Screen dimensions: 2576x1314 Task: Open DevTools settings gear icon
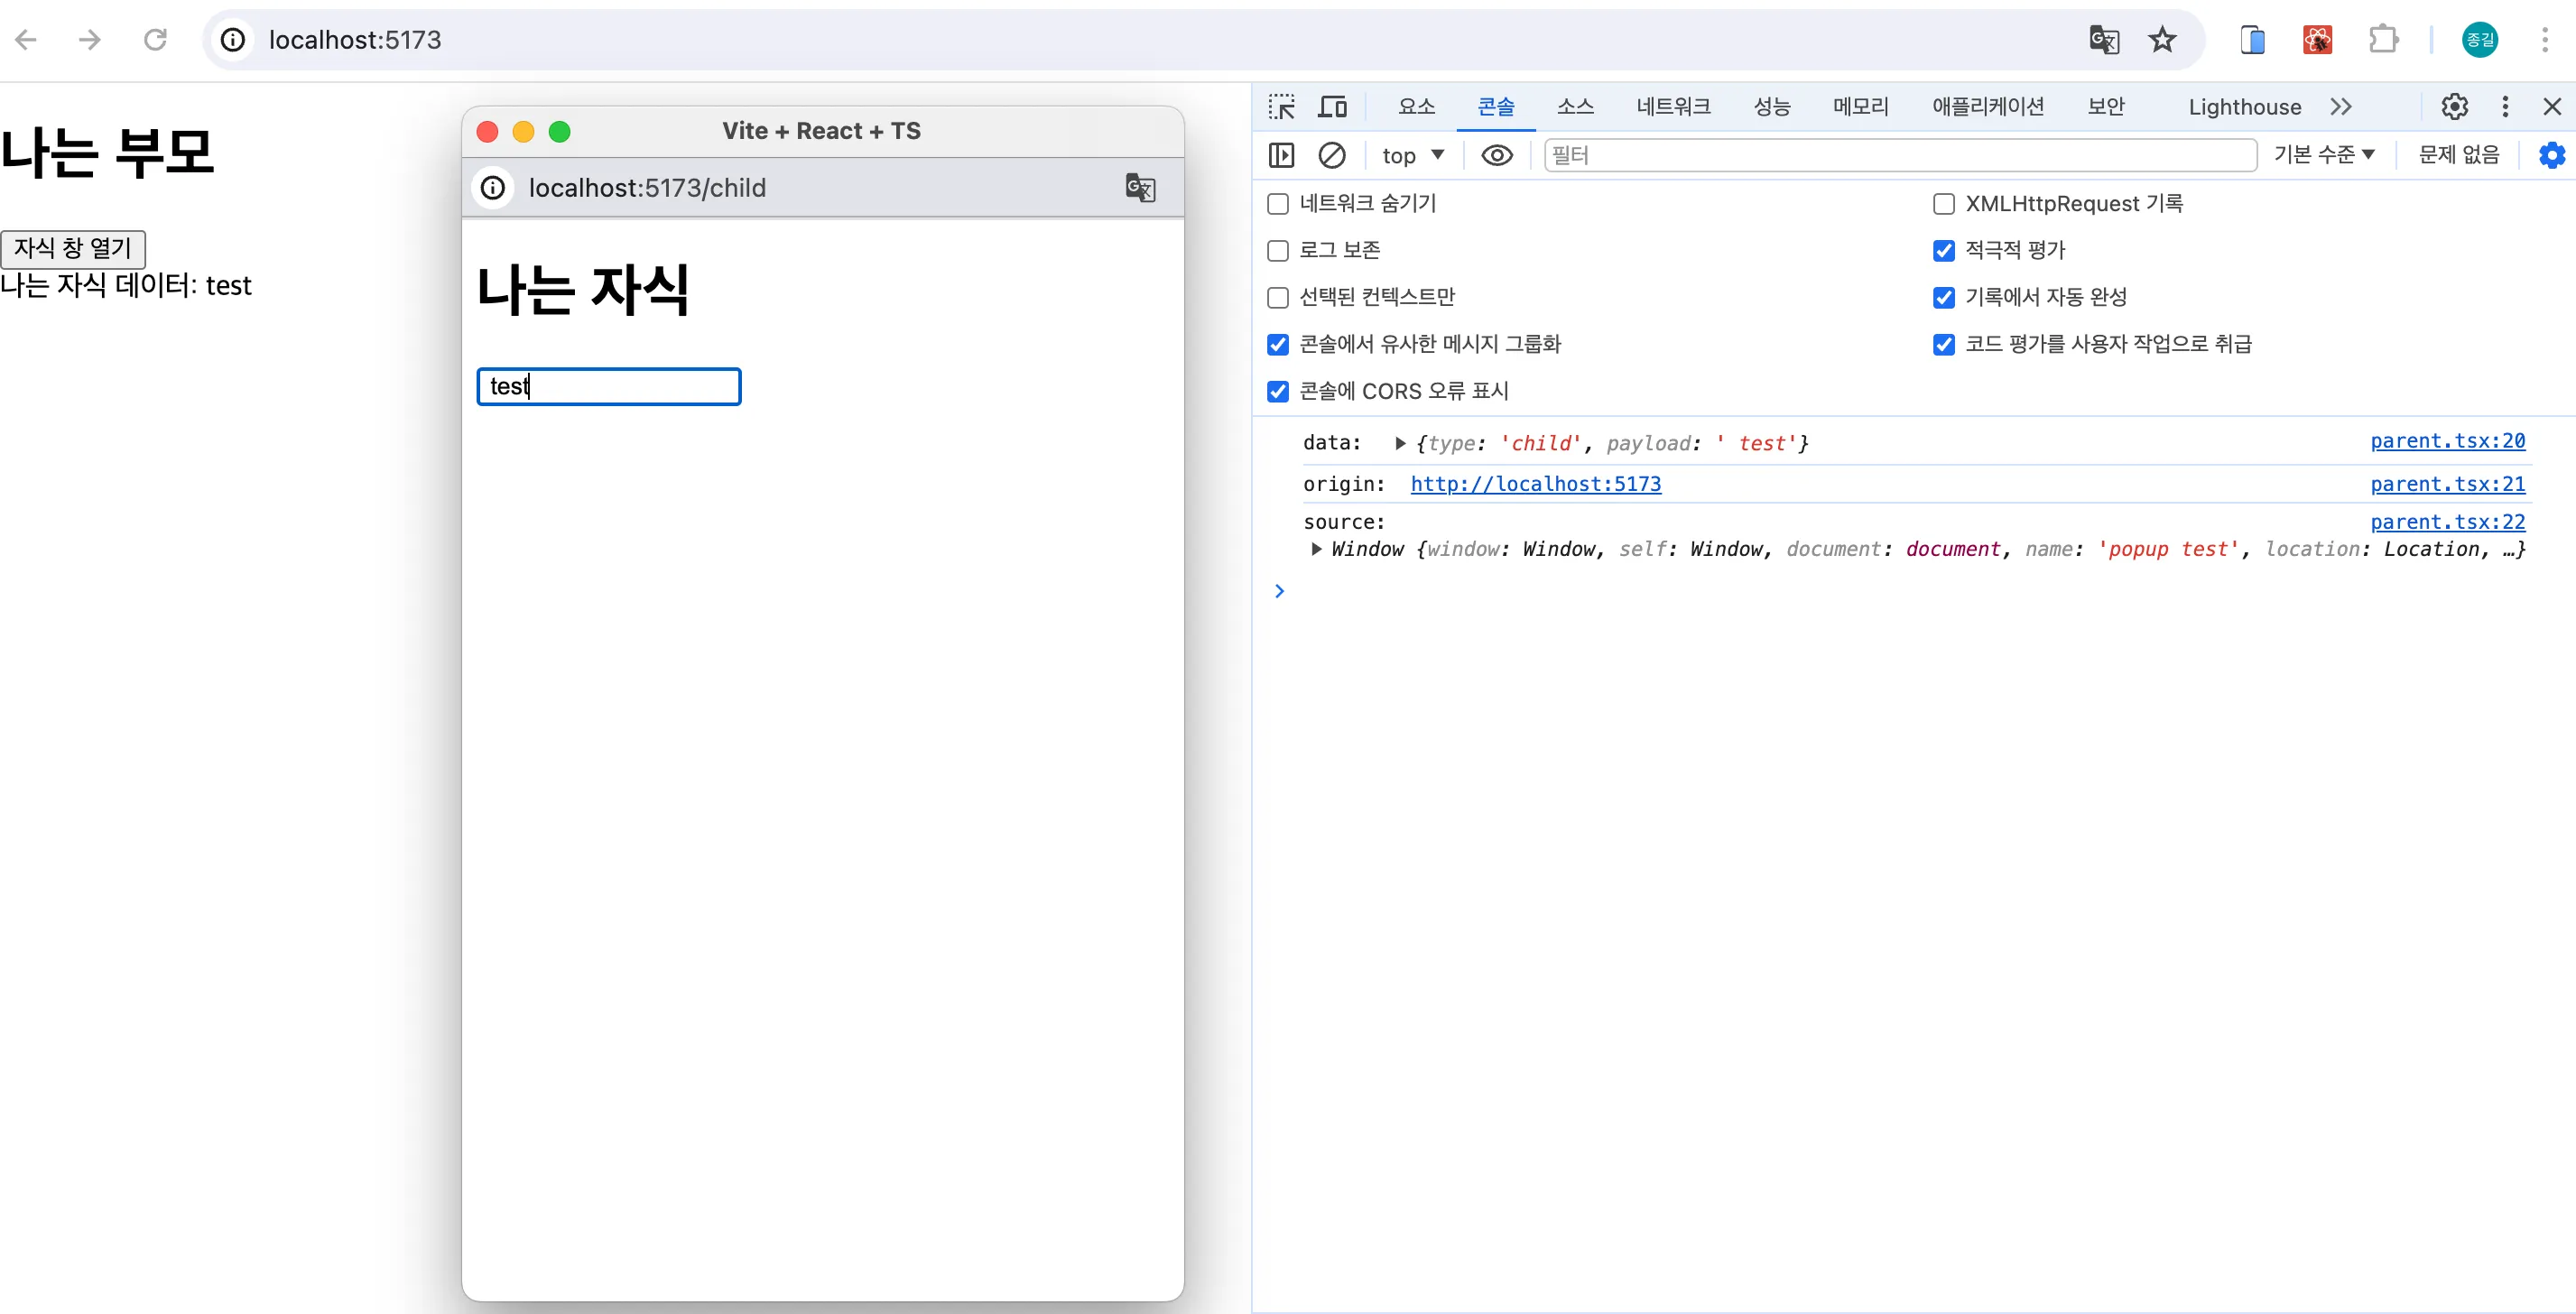pos(2454,107)
